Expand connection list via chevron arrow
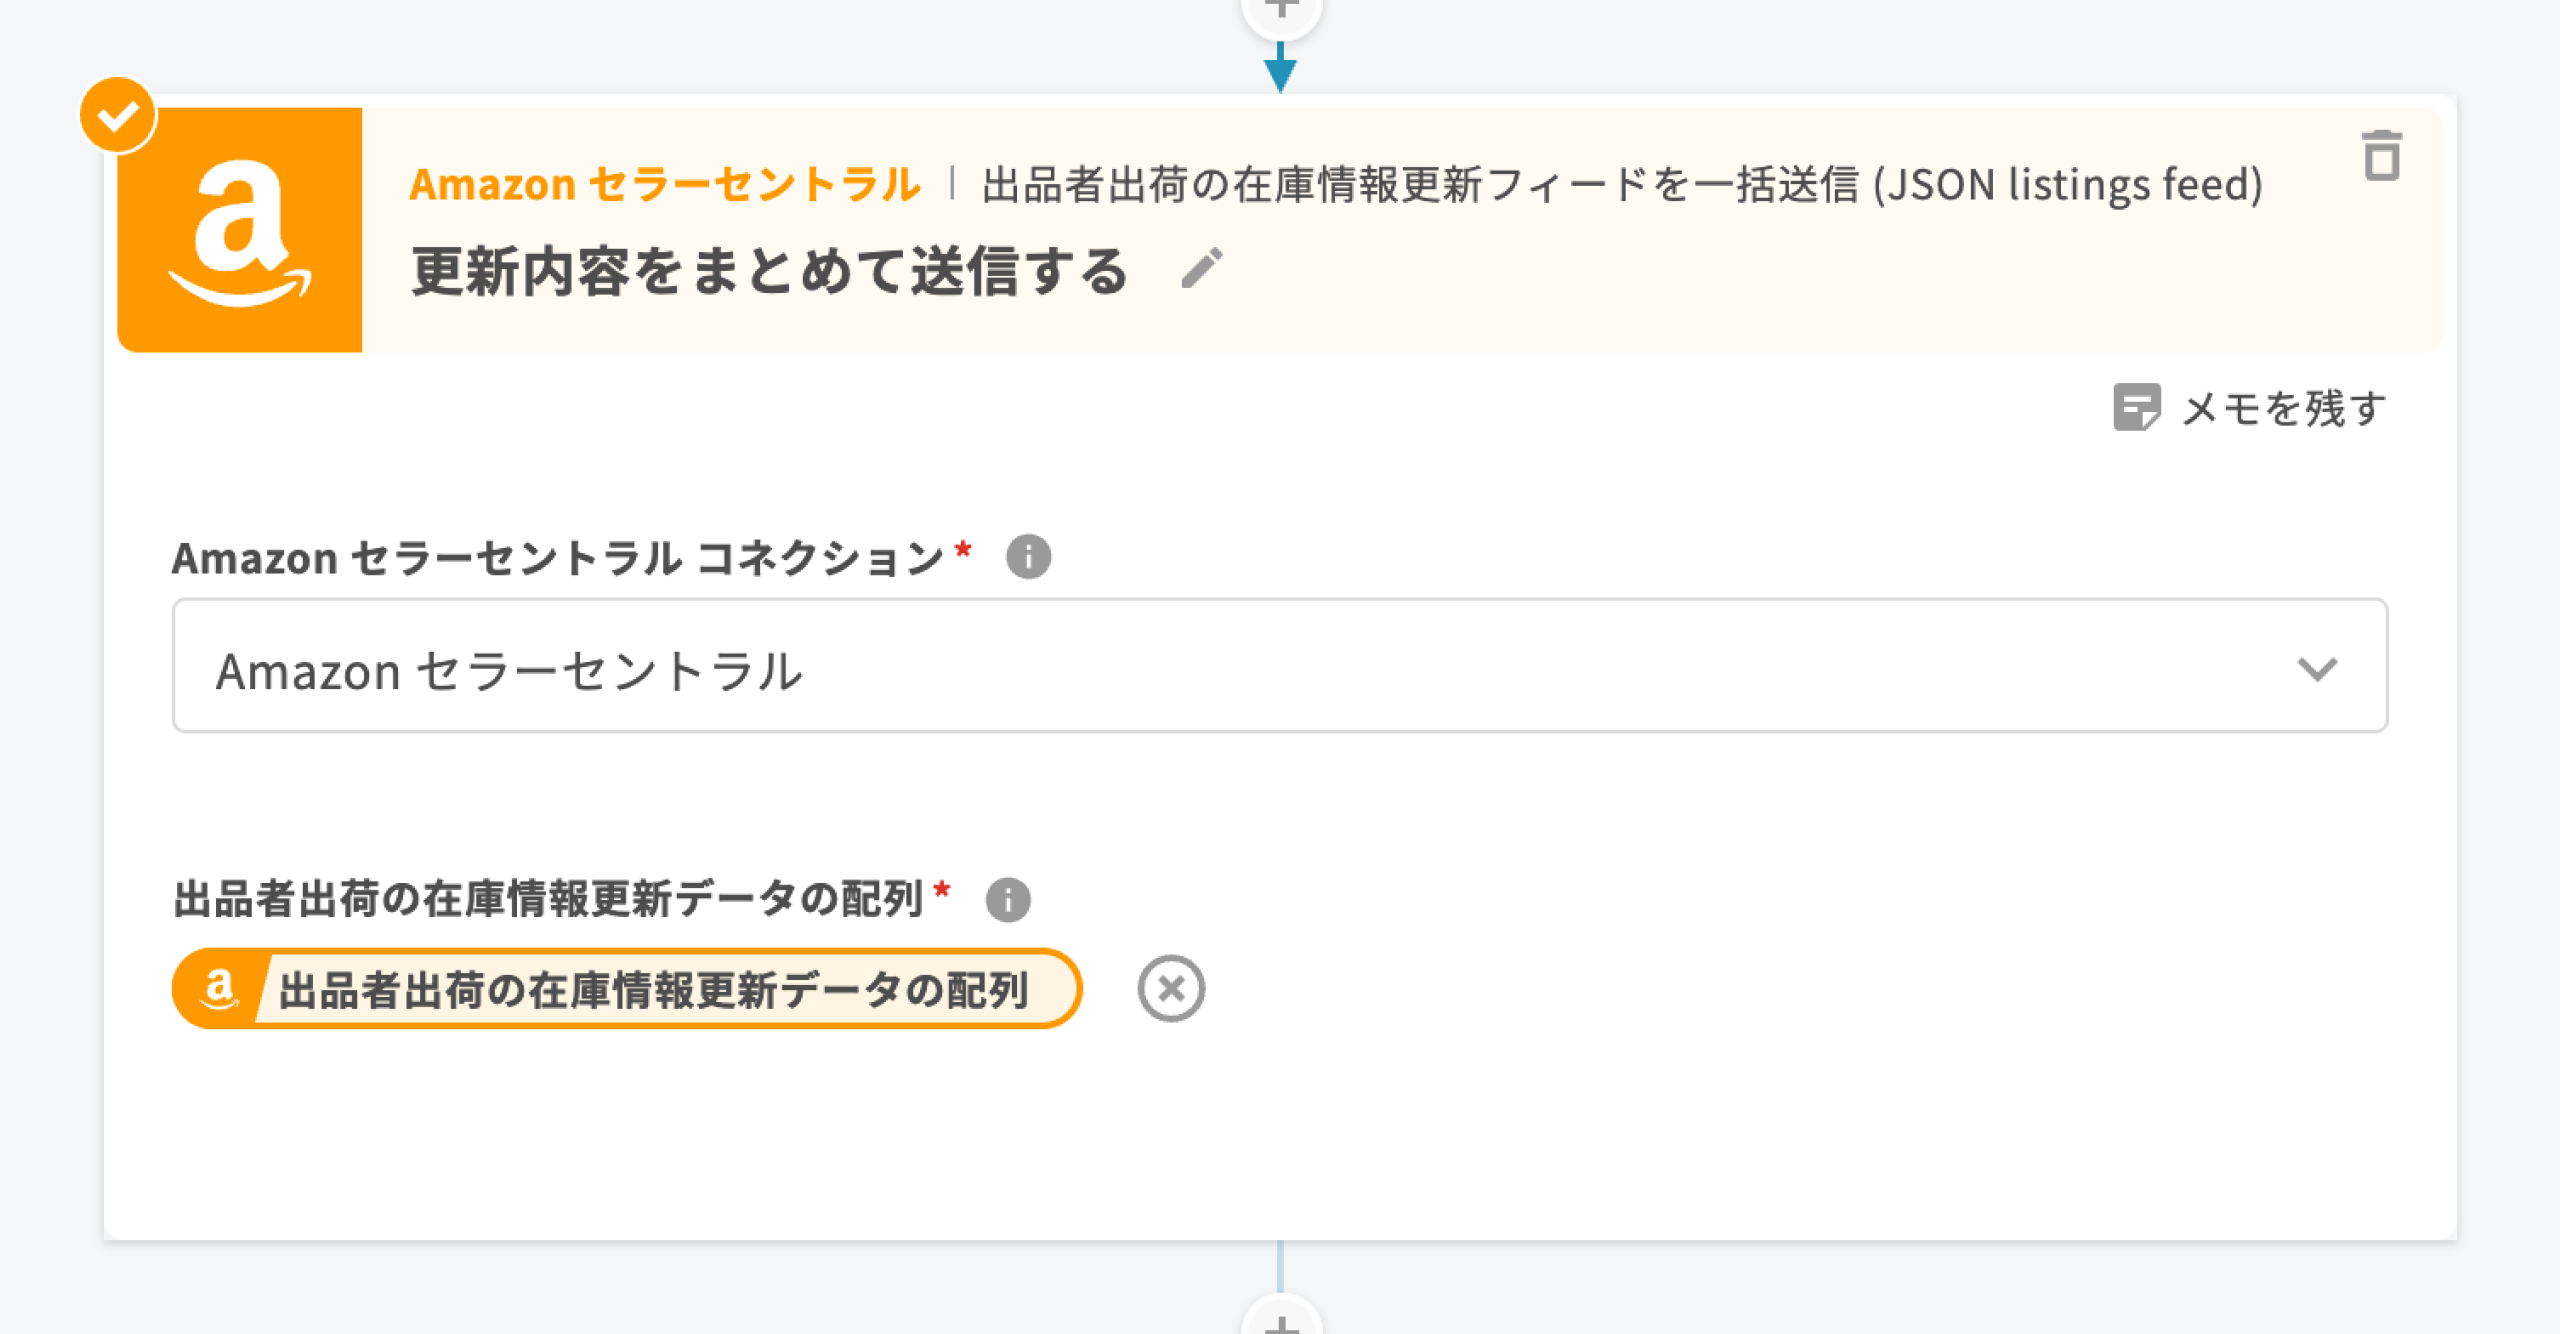 click(x=2316, y=668)
